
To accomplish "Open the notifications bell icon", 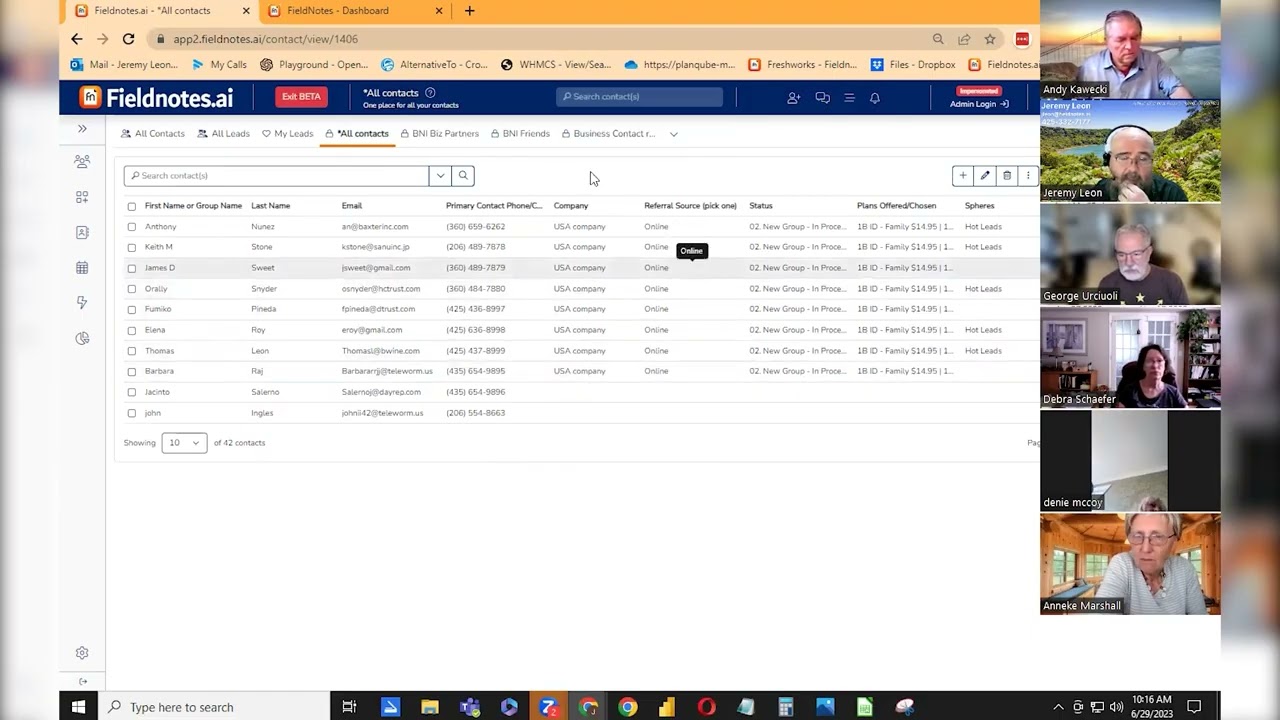I will click(x=875, y=98).
